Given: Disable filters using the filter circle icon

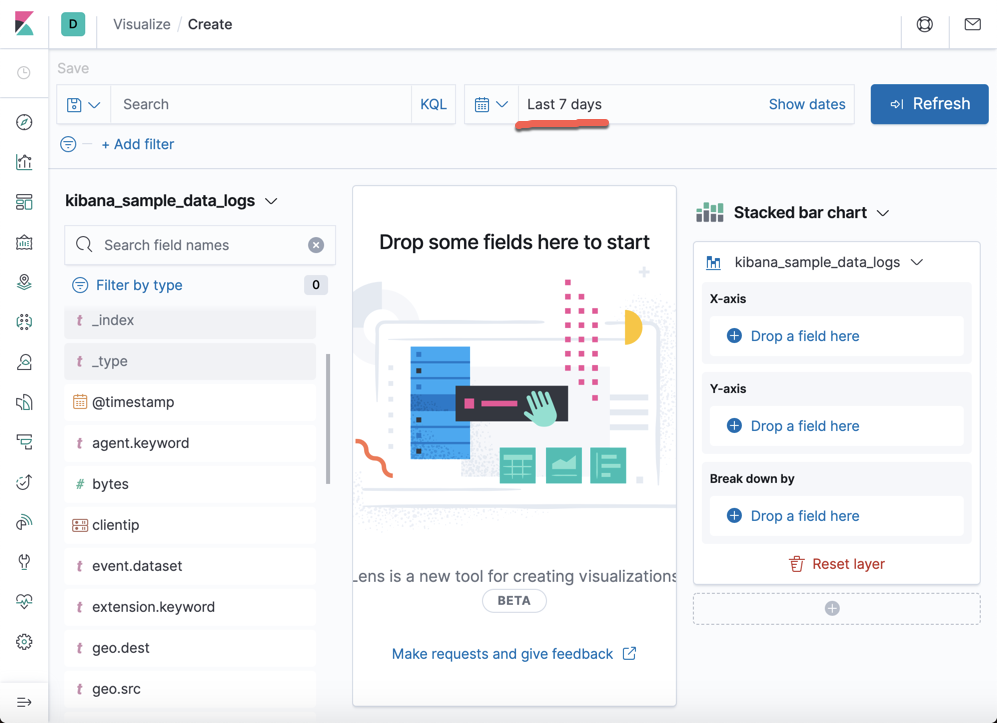Looking at the screenshot, I should coord(67,144).
